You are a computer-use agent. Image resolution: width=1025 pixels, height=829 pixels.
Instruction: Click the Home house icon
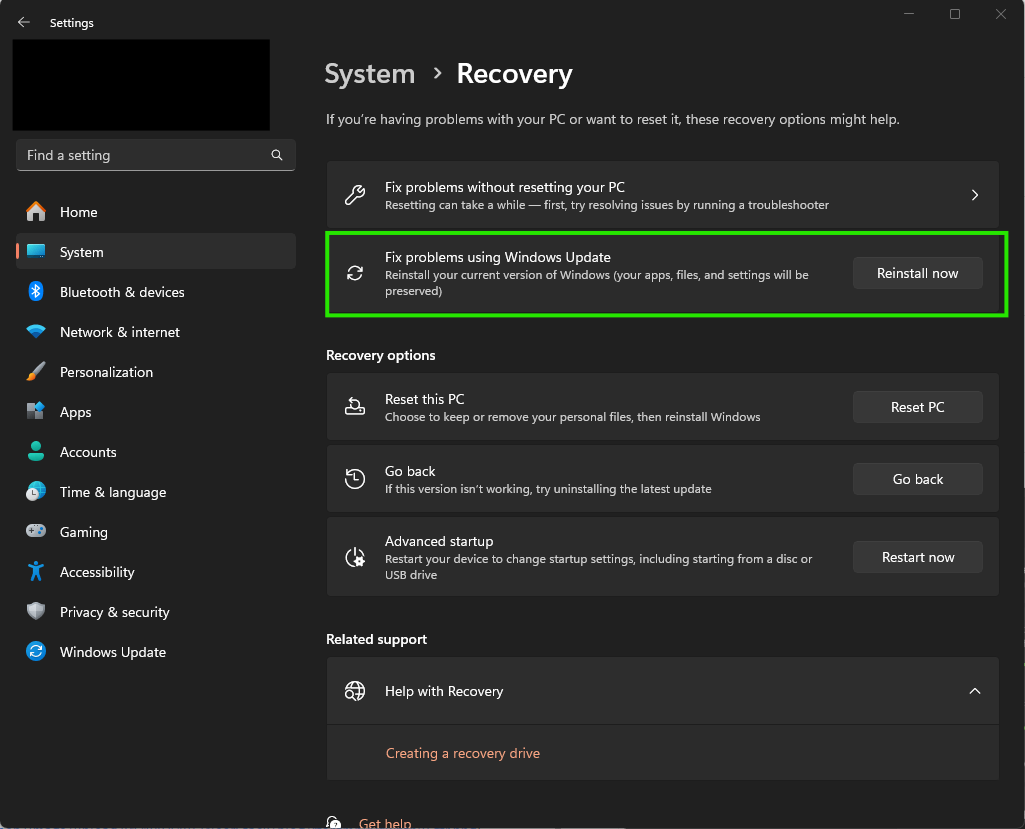pyautogui.click(x=36, y=212)
